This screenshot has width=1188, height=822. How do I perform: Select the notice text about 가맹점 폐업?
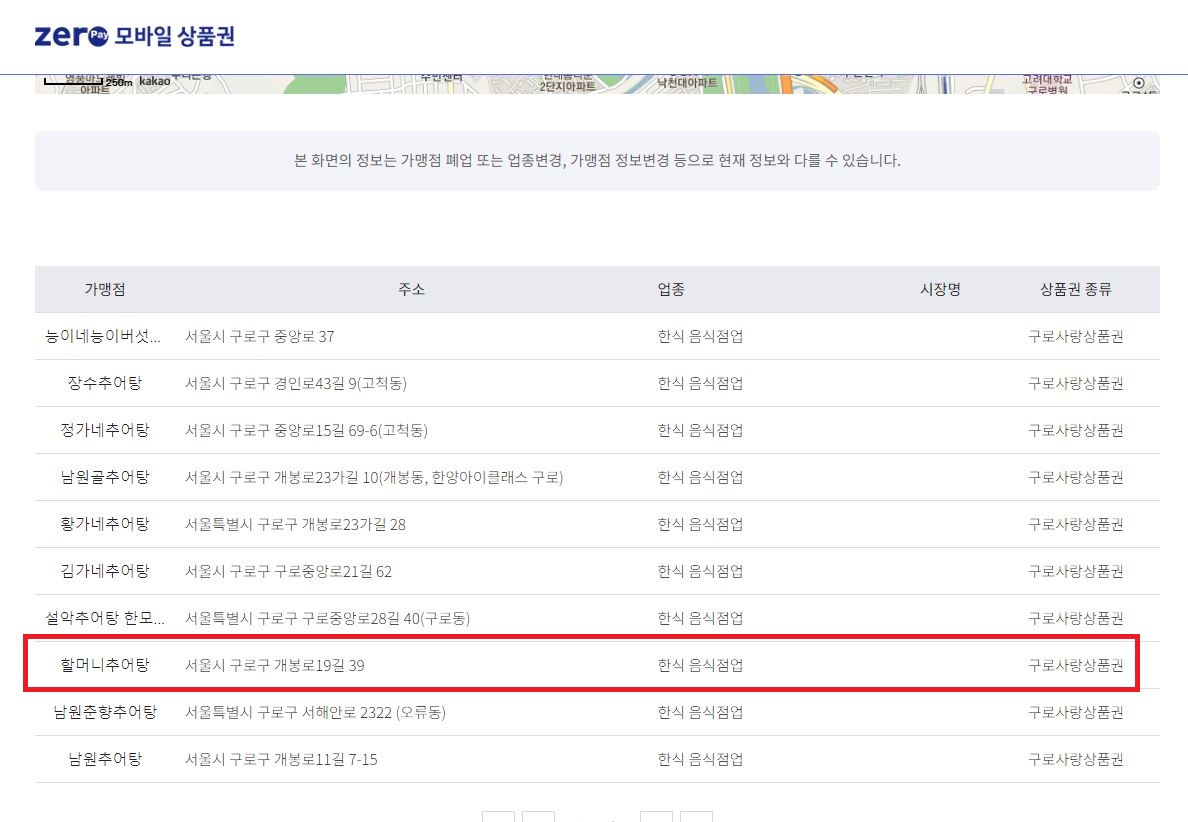[x=597, y=161]
